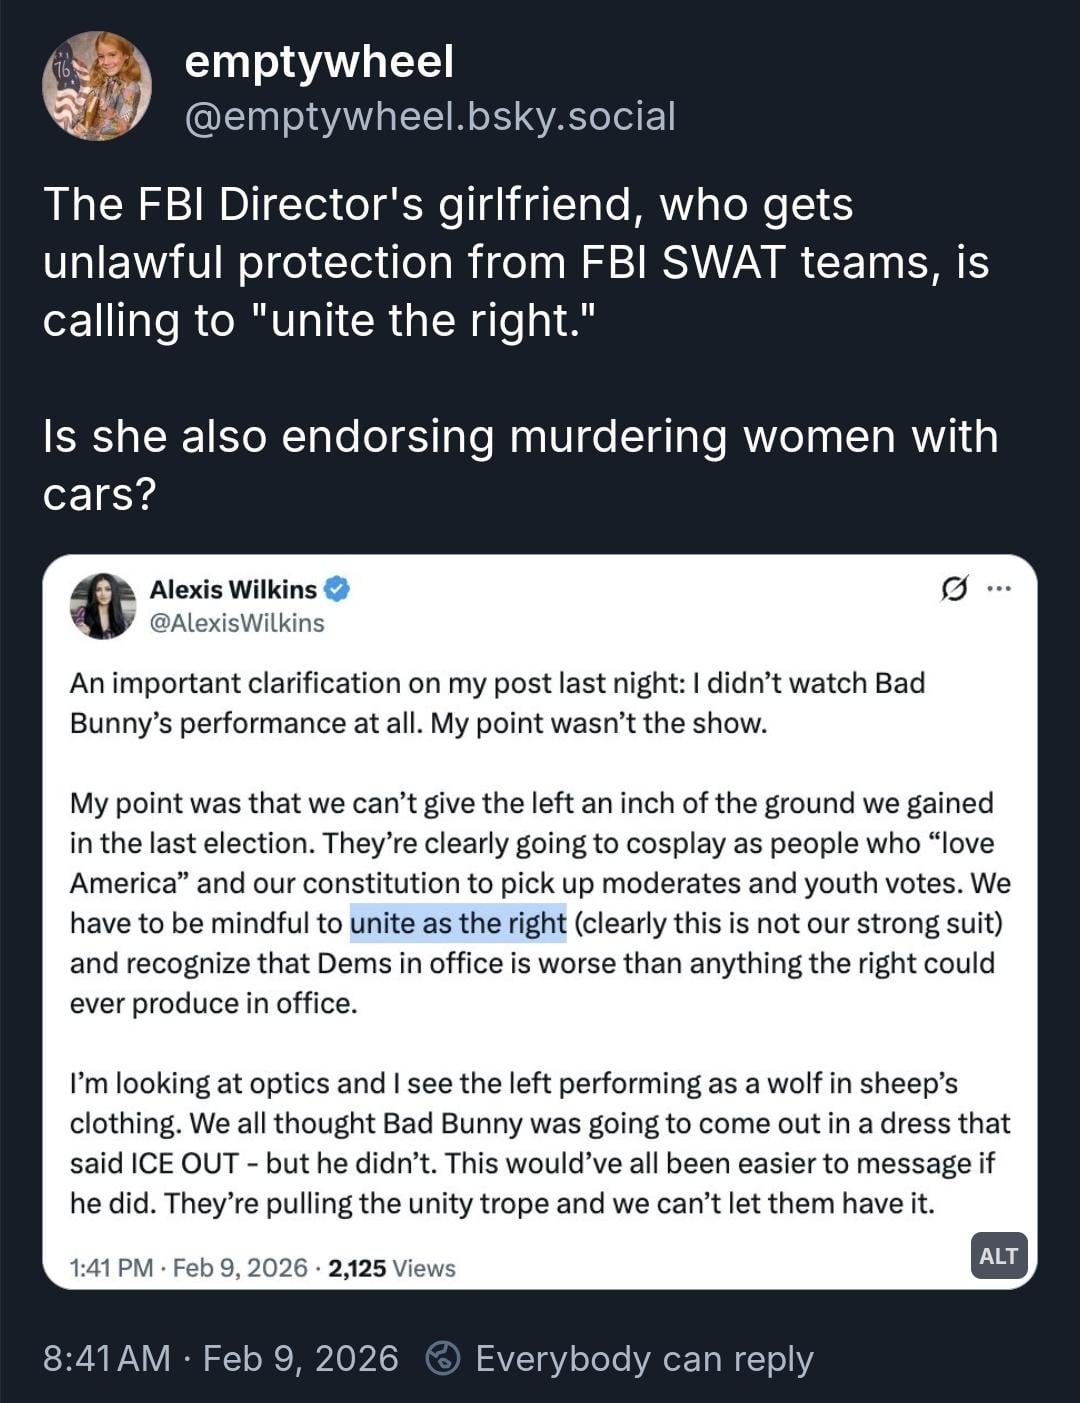1080x1403 pixels.
Task: Click the @AlexisWilkins handle
Action: pyautogui.click(x=237, y=623)
